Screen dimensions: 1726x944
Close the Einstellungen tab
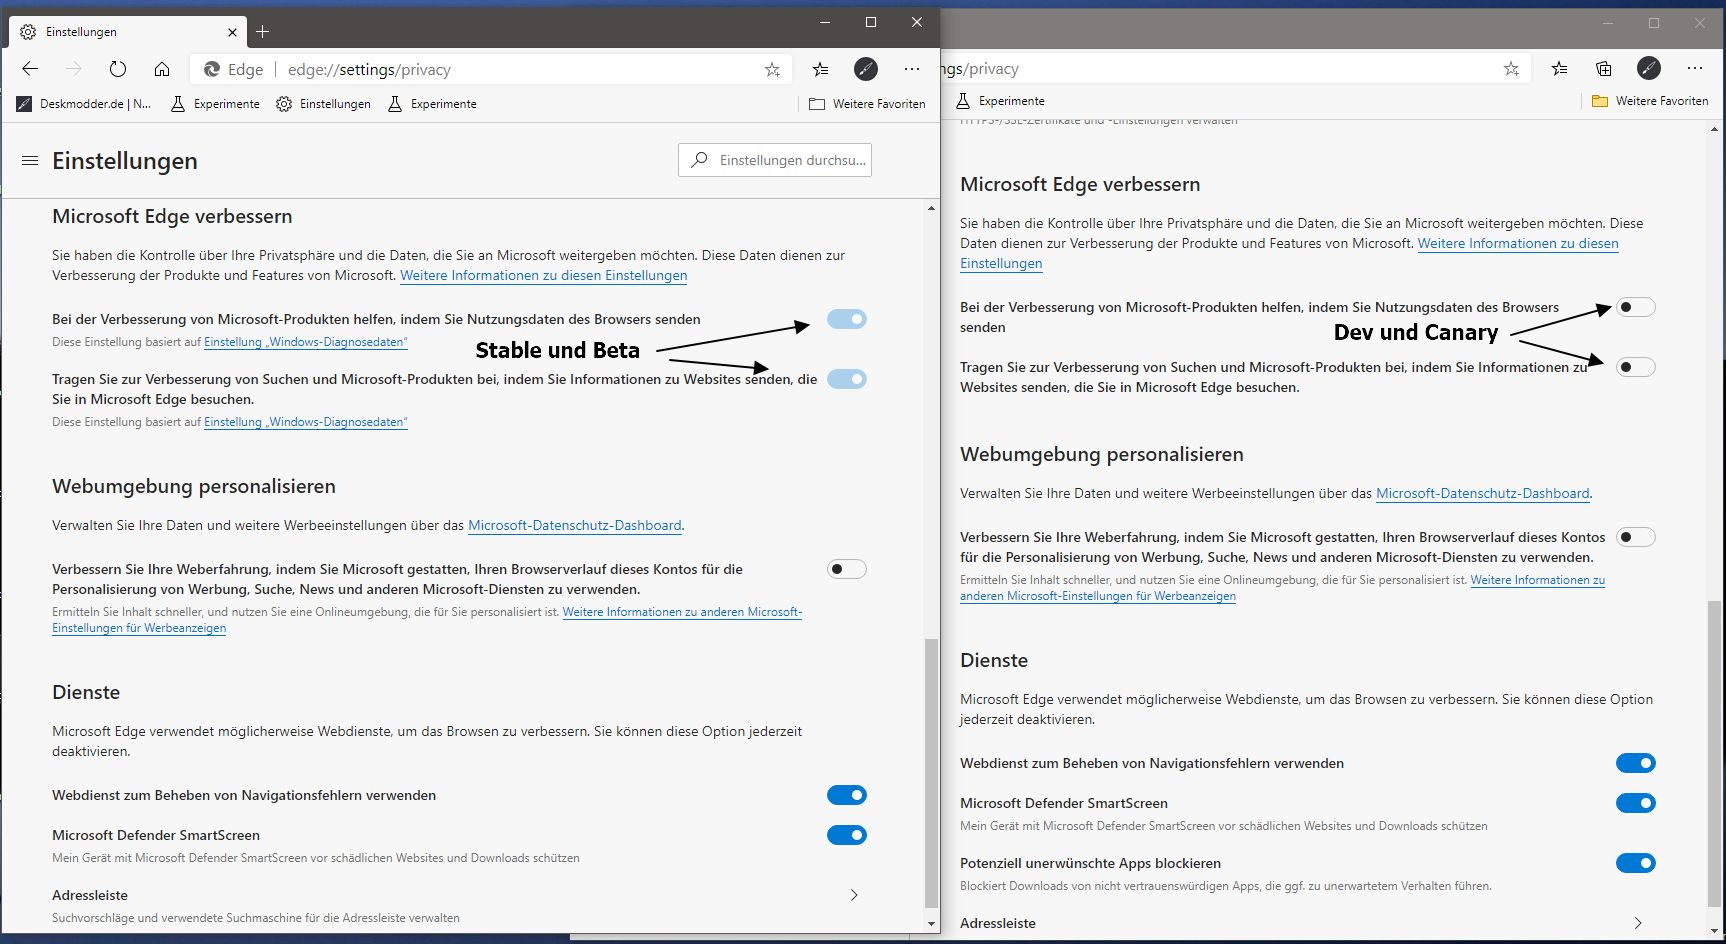(x=232, y=32)
